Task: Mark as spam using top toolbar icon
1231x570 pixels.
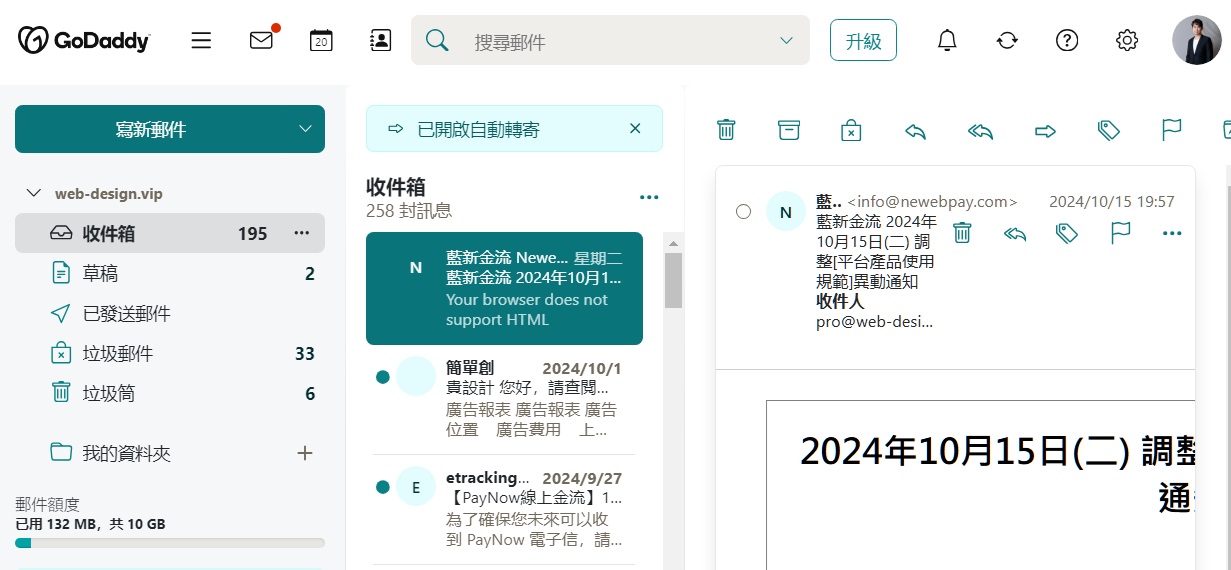Action: click(850, 130)
